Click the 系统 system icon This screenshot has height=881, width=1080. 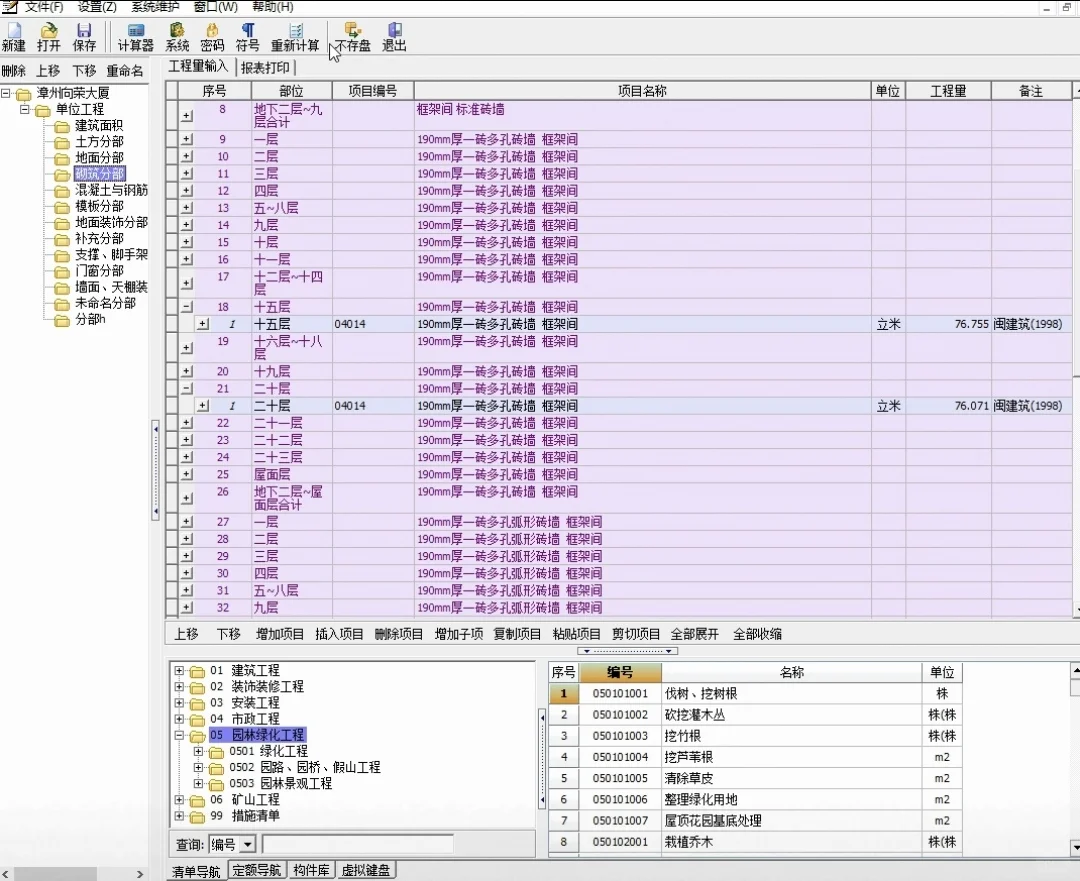177,37
